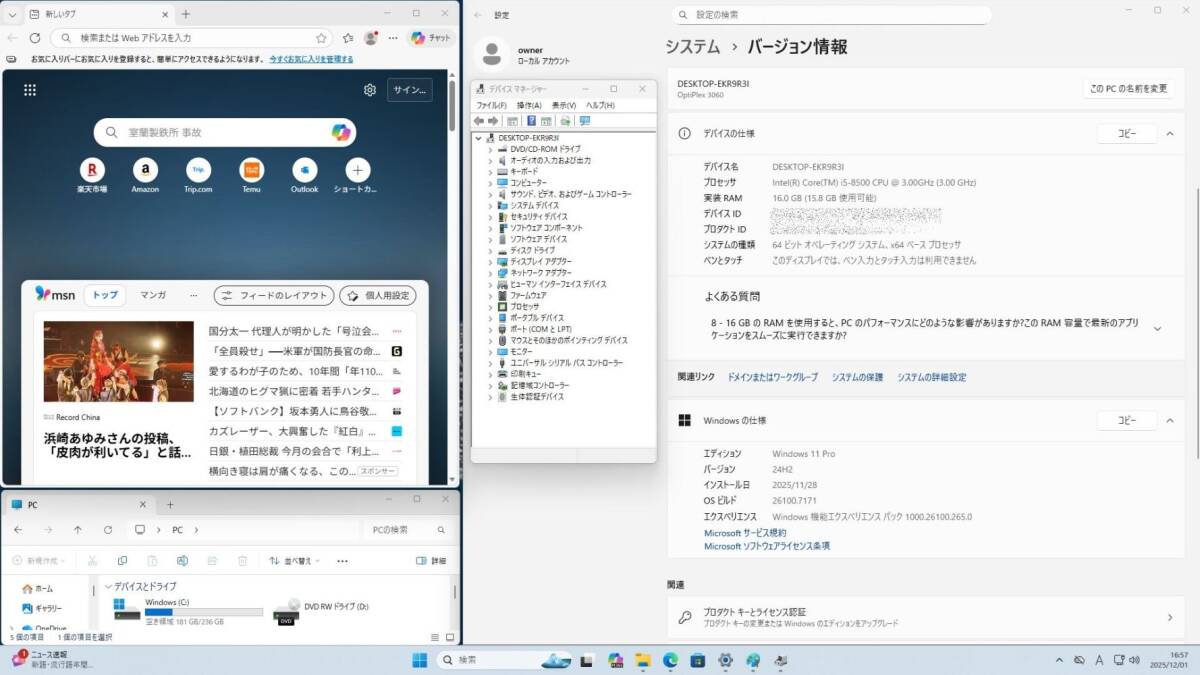The width and height of the screenshot is (1200, 675).
Task: Add page to favorites star icon
Action: [x=321, y=38]
